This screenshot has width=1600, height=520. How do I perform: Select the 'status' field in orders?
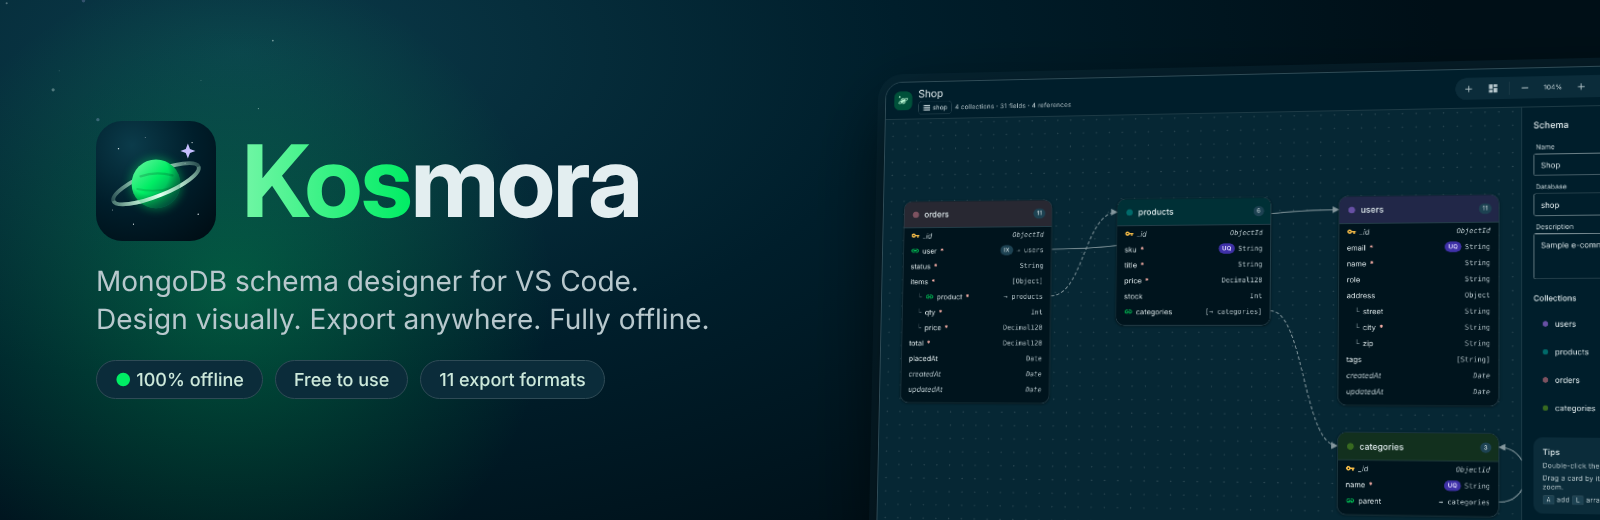[x=976, y=266]
